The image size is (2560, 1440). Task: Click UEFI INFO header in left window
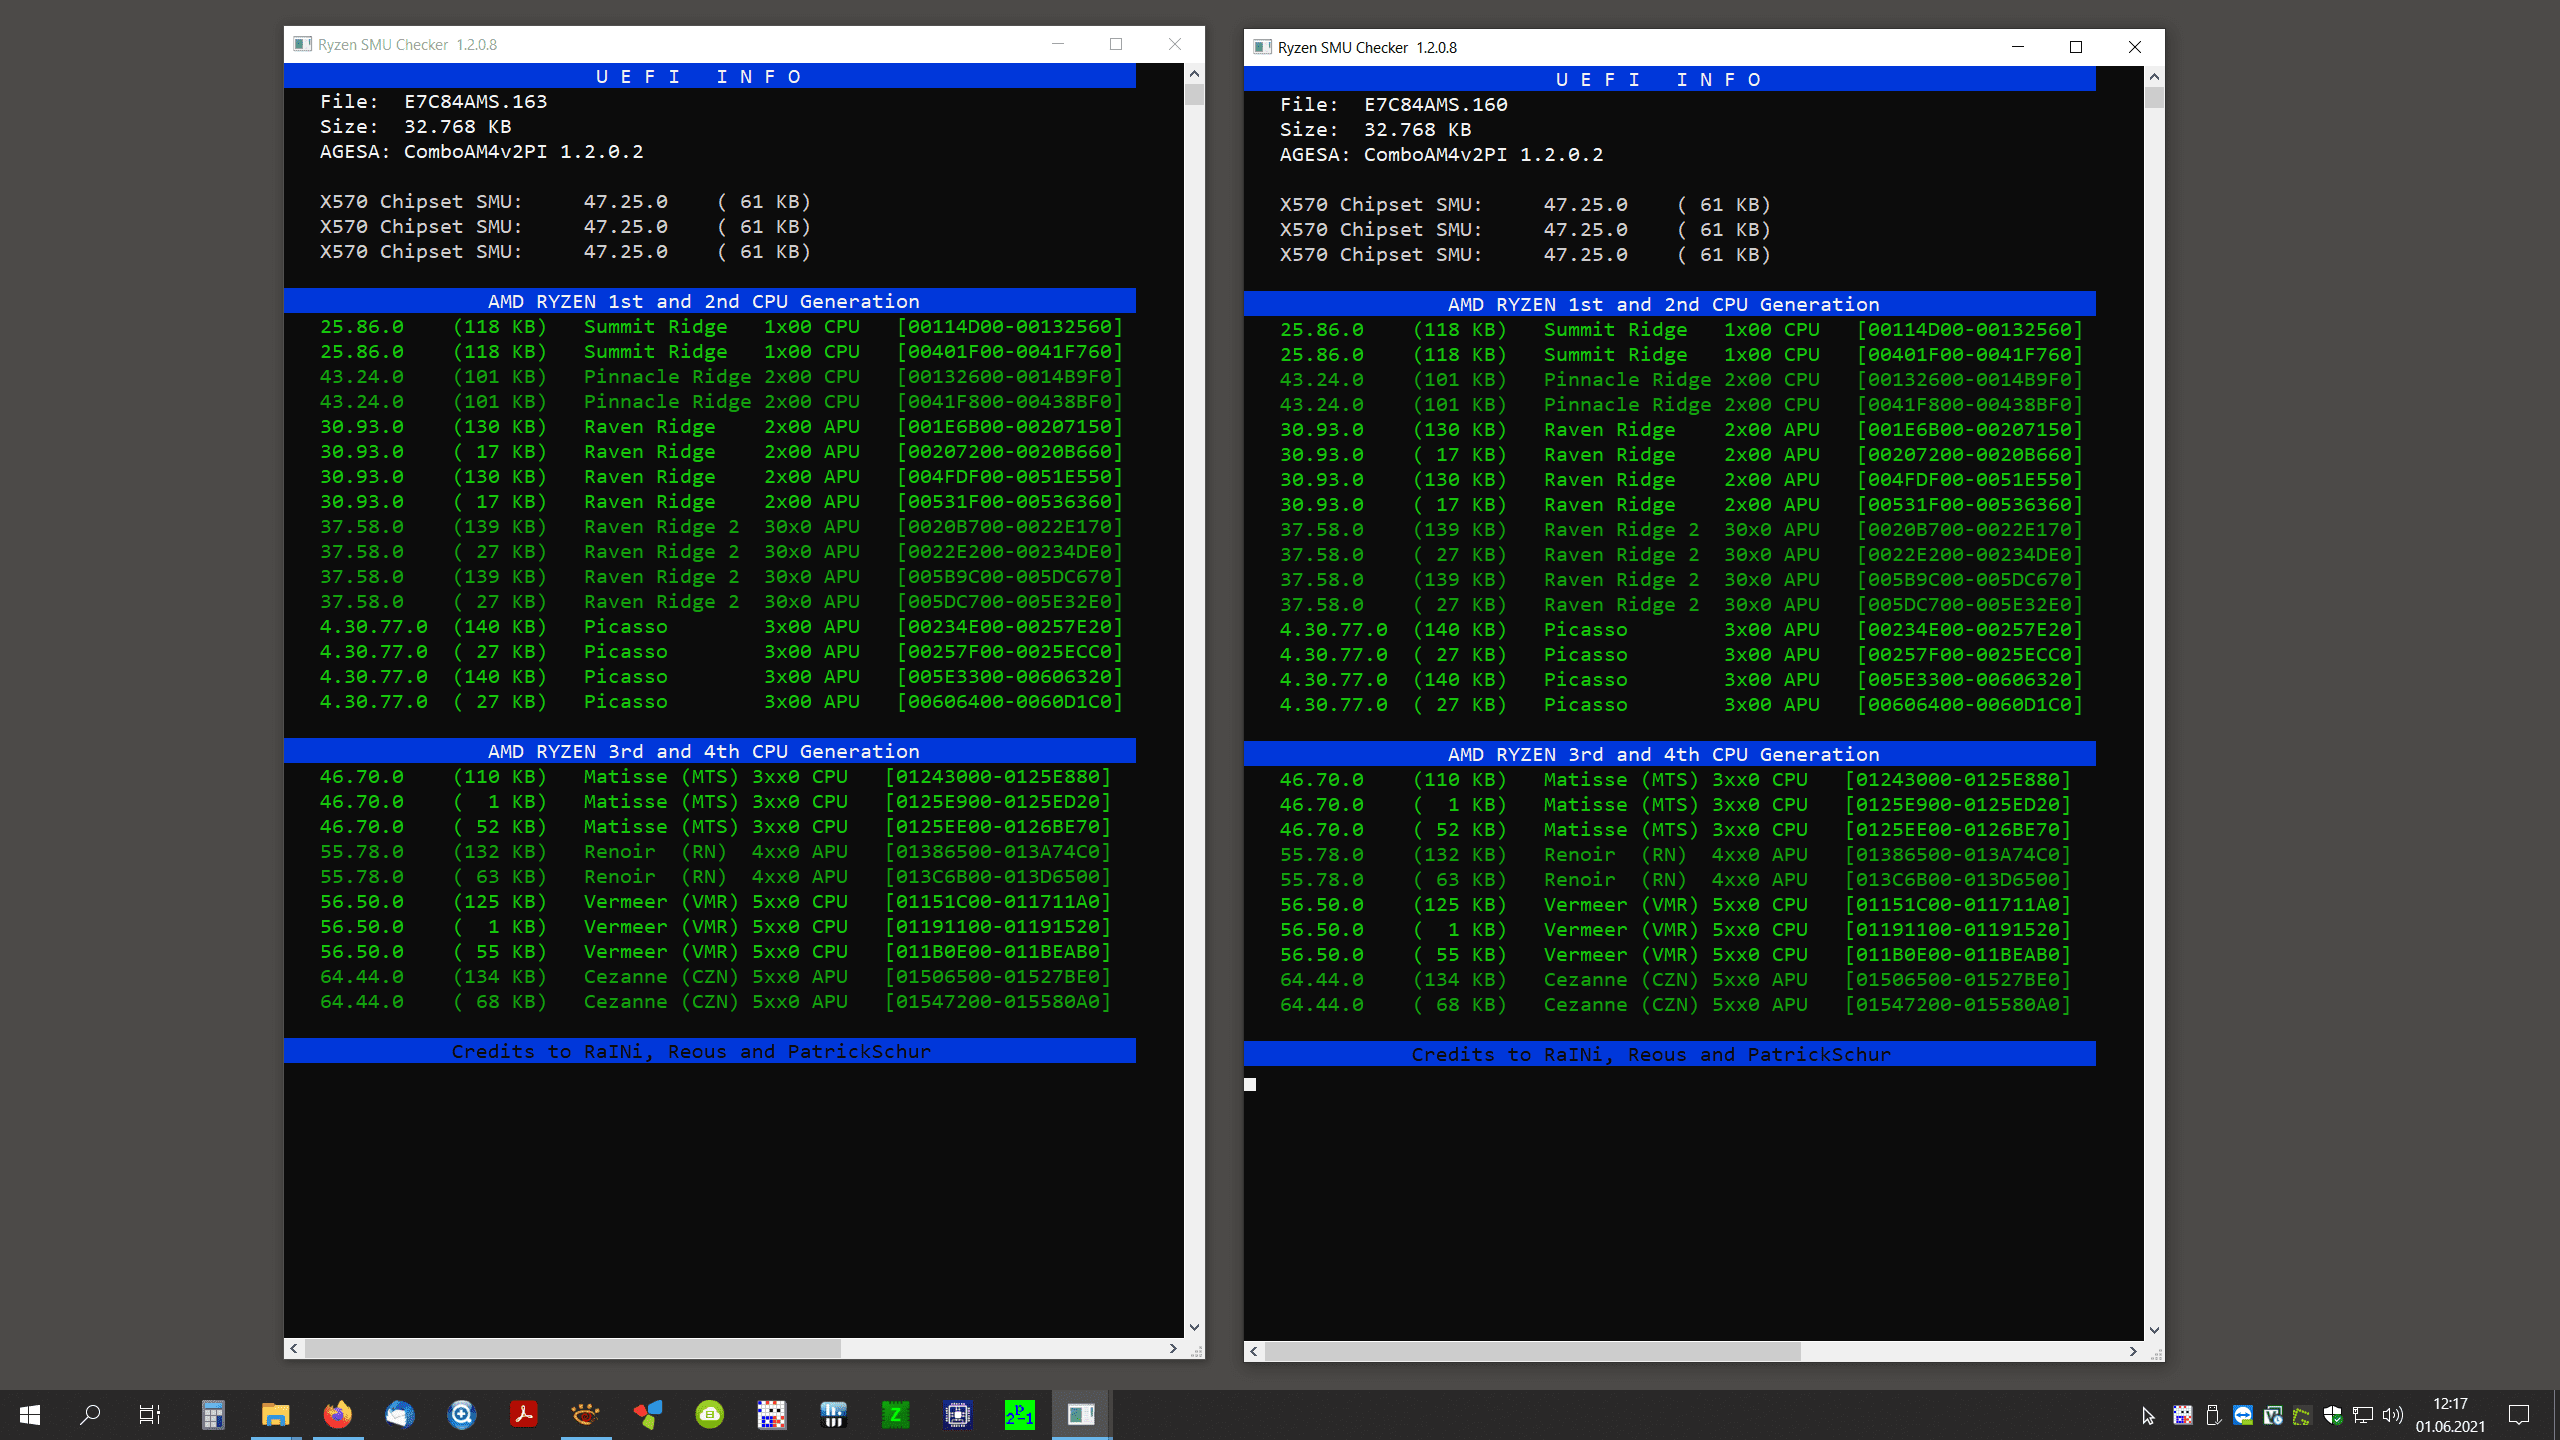pyautogui.click(x=710, y=76)
